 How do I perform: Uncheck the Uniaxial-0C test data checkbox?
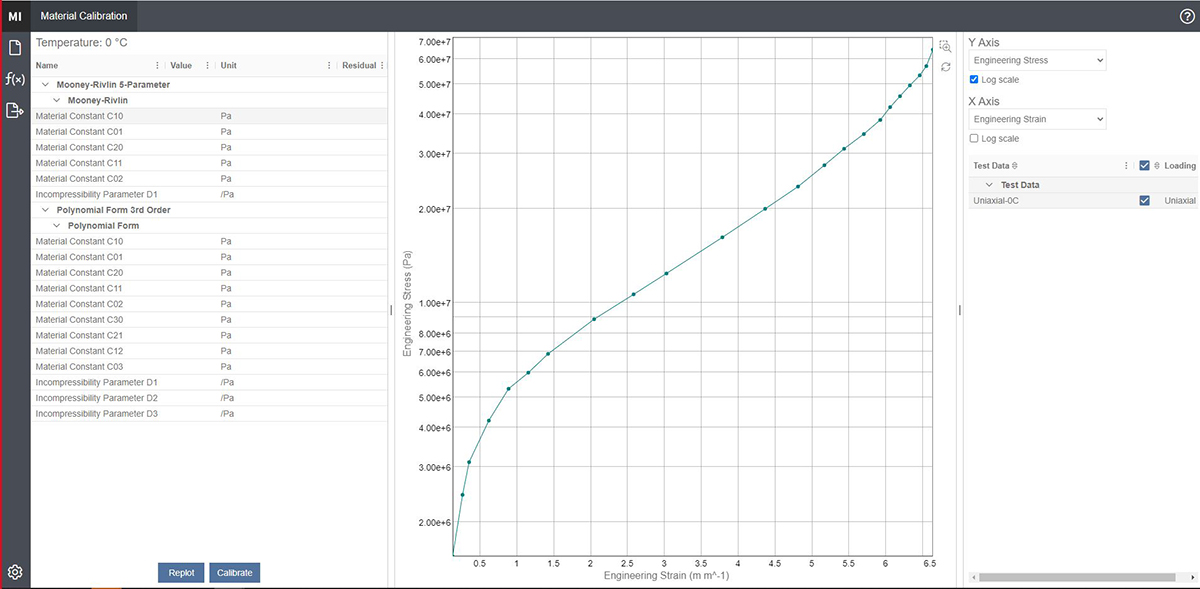(x=1144, y=201)
